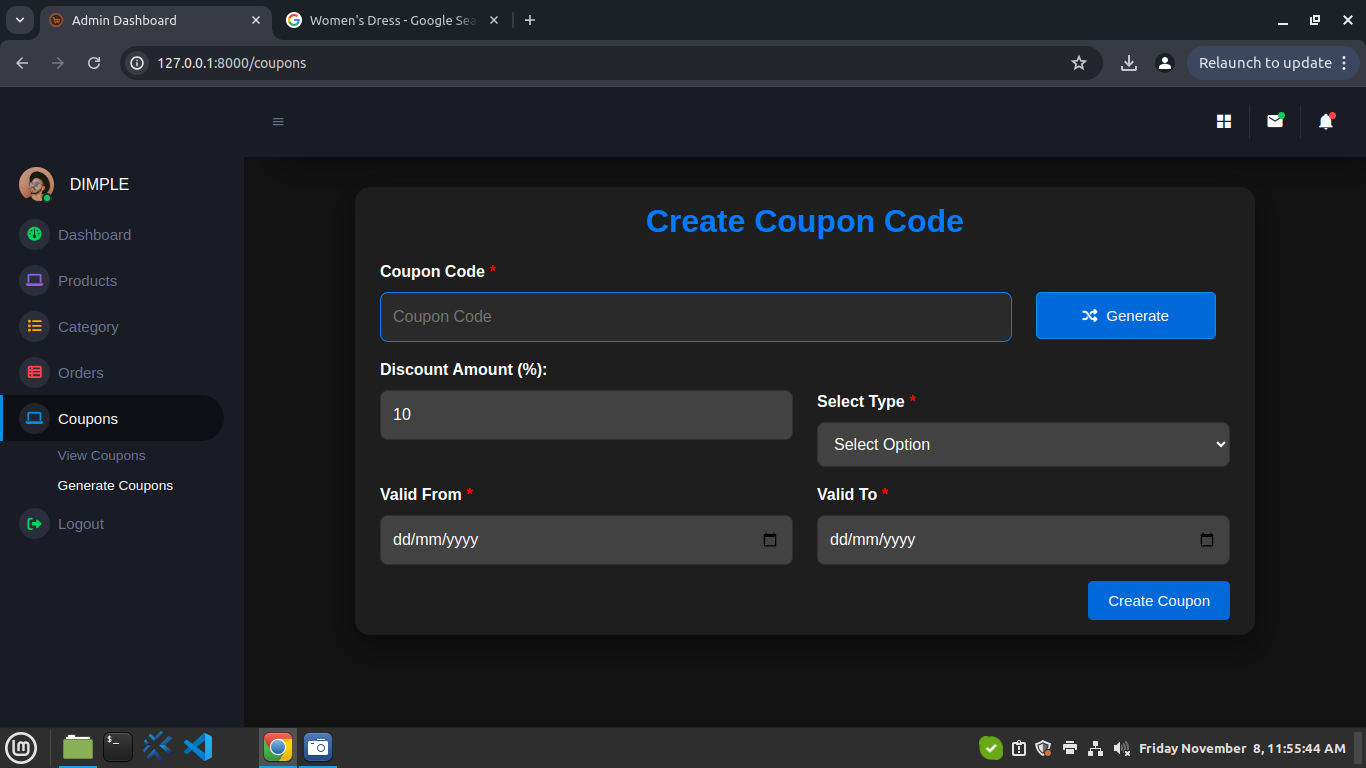Focus the Coupon Code input field
Screen dimensions: 1366x768
point(696,316)
